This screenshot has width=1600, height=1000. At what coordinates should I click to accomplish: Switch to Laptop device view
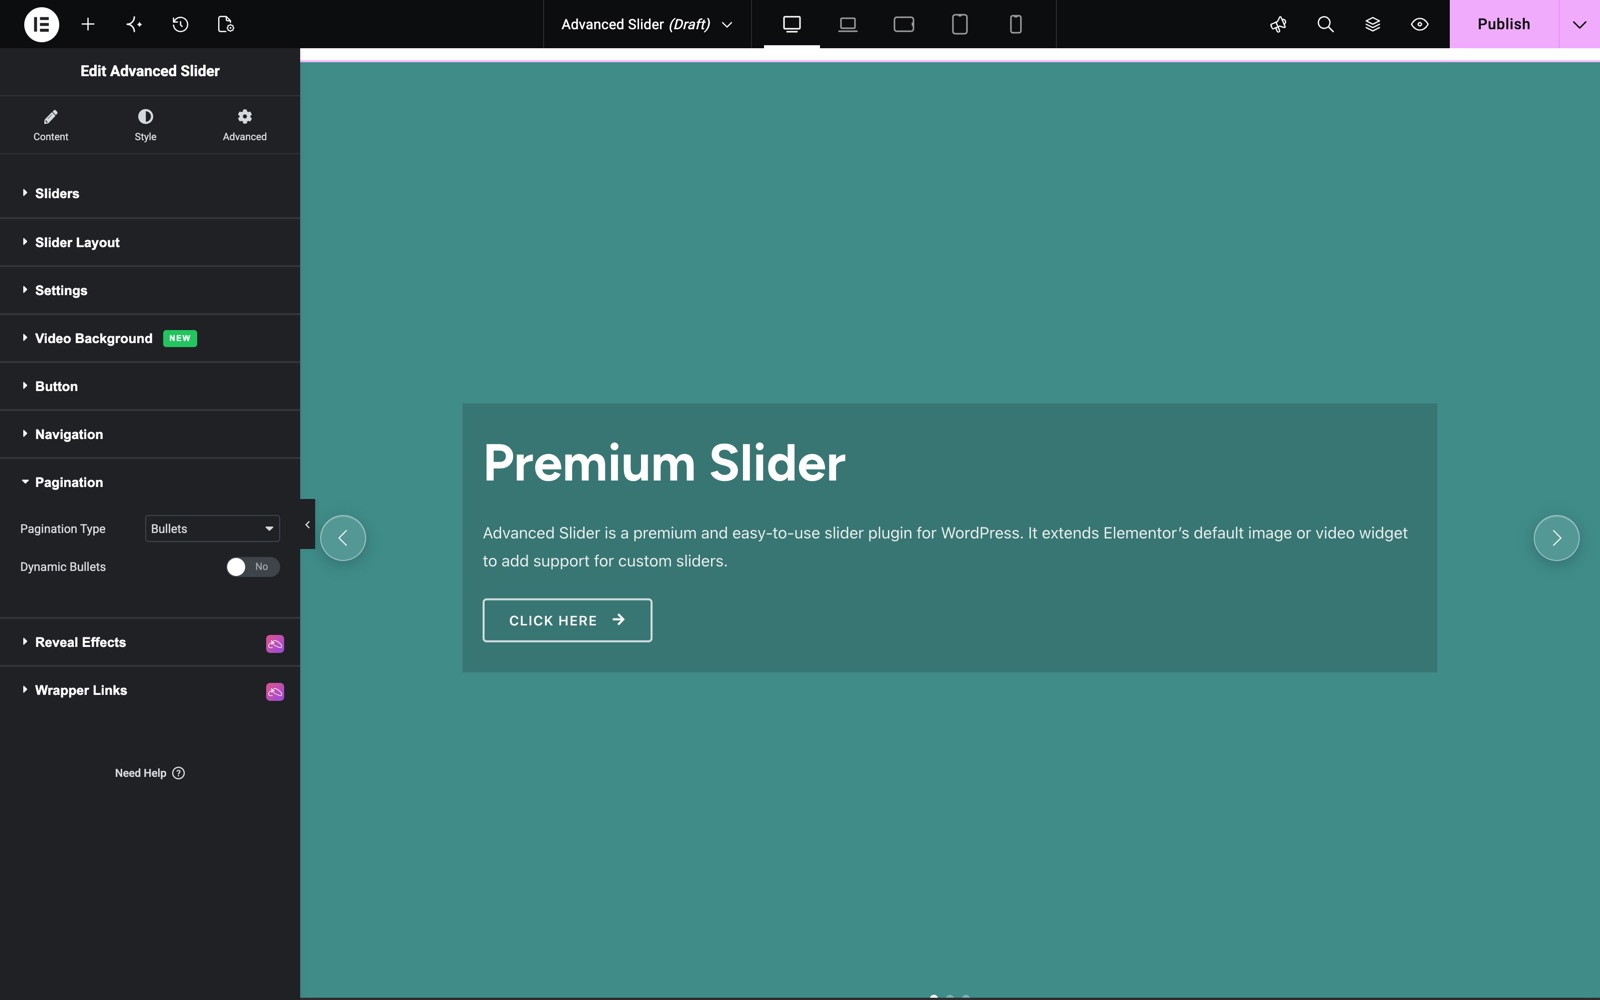(848, 24)
